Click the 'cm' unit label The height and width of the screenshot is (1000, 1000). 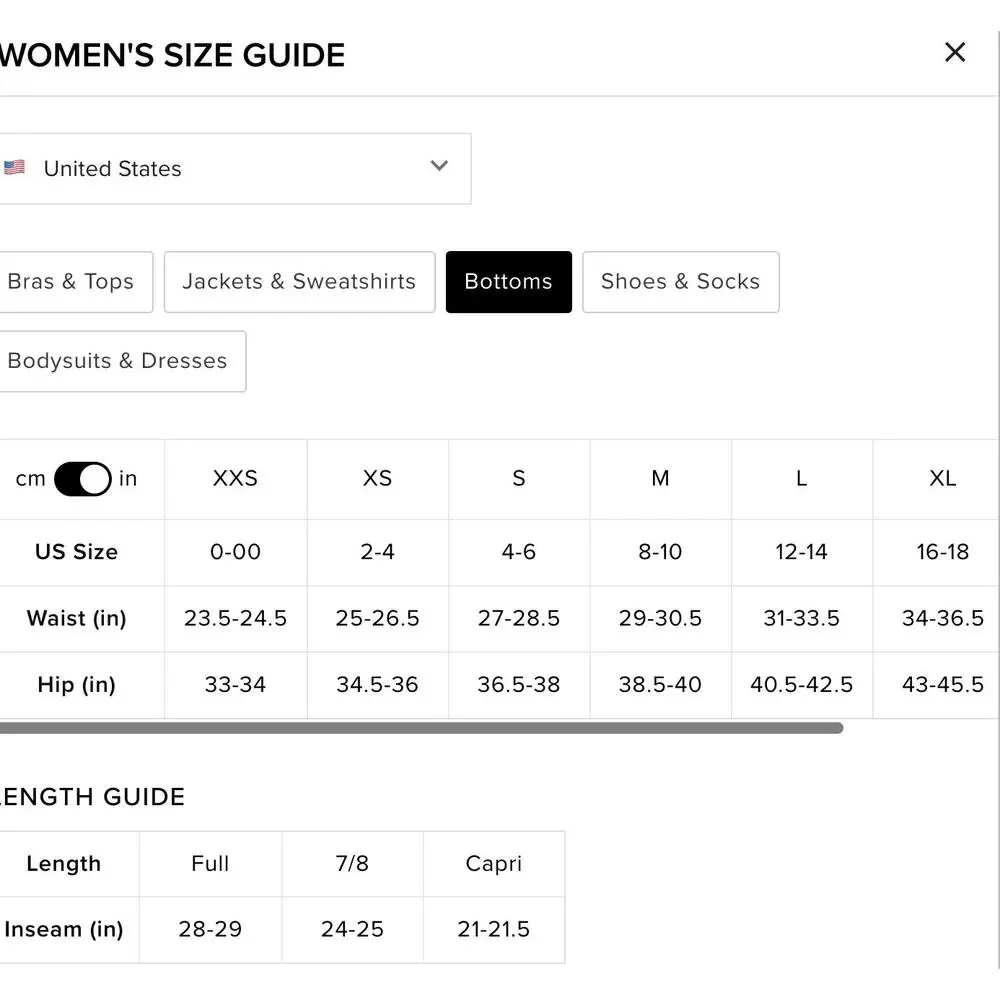[31, 479]
